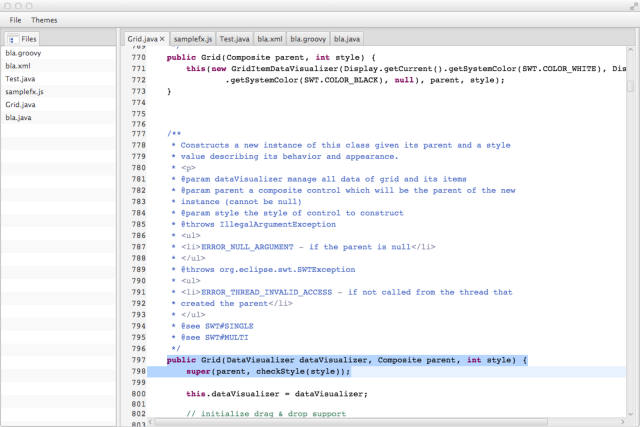Open bla.groovy in the file list

(x=58, y=53)
